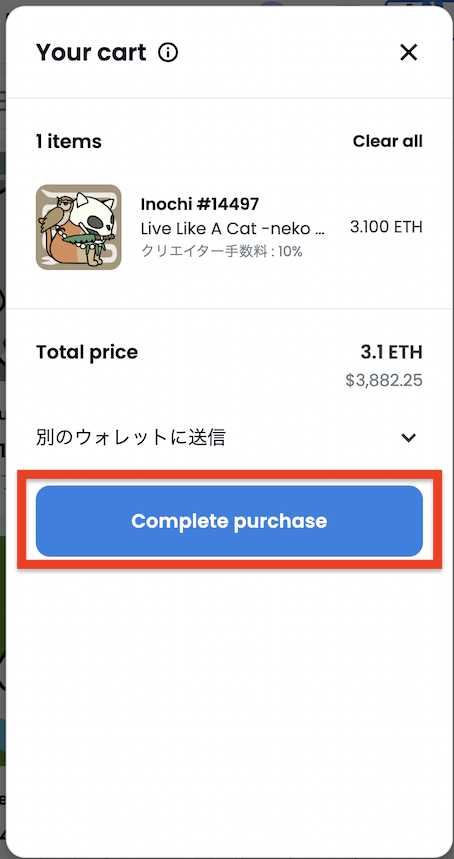Image resolution: width=454 pixels, height=859 pixels.
Task: Click the info icon beside Your cart
Action: 168,53
